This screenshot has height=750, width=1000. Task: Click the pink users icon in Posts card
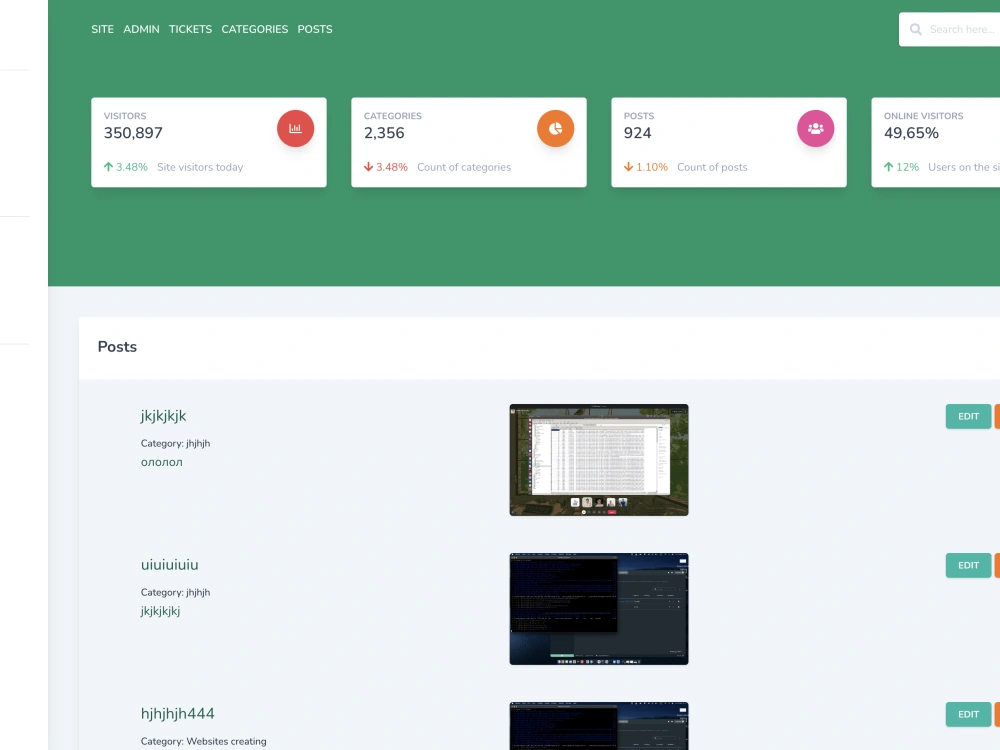[816, 128]
